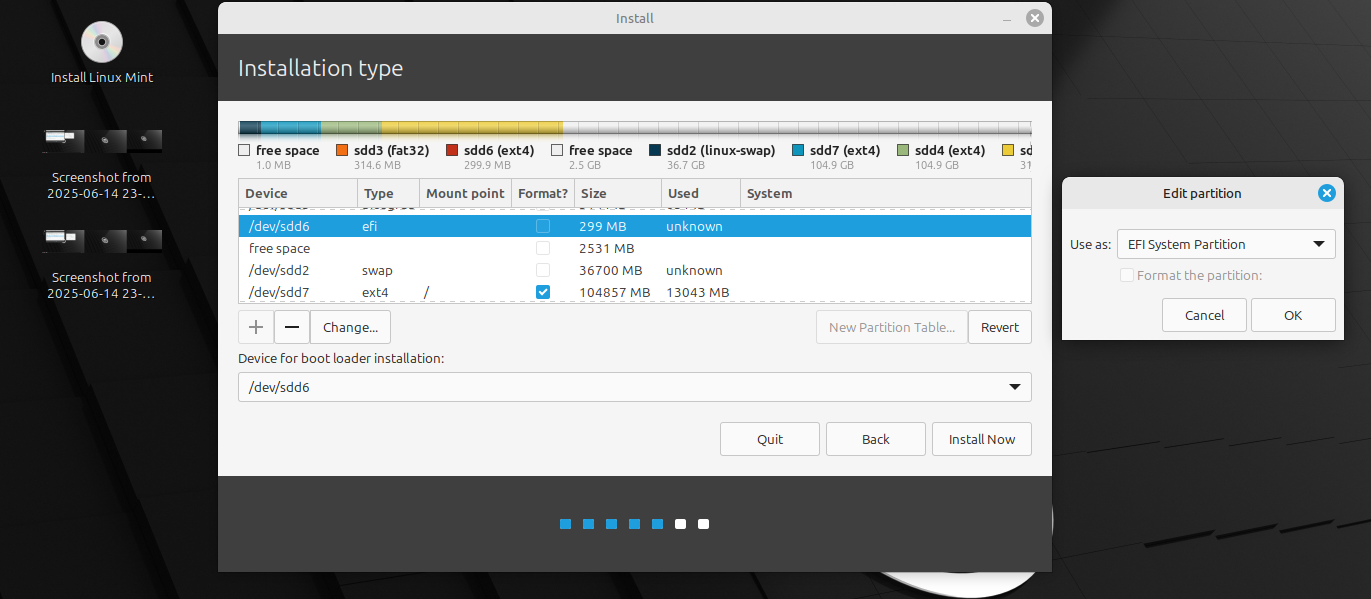The image size is (1371, 599).
Task: Click the 36700 MB size cell
Action: click(x=611, y=270)
